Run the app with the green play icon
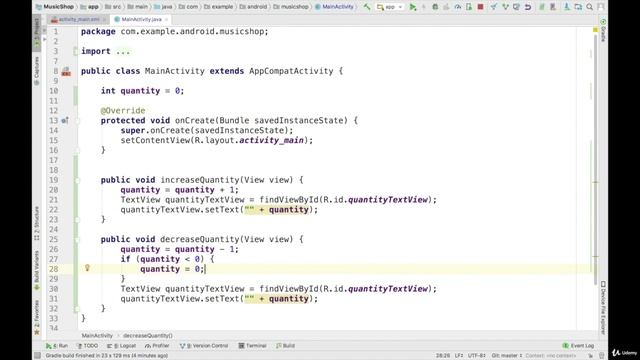 click(x=413, y=7)
